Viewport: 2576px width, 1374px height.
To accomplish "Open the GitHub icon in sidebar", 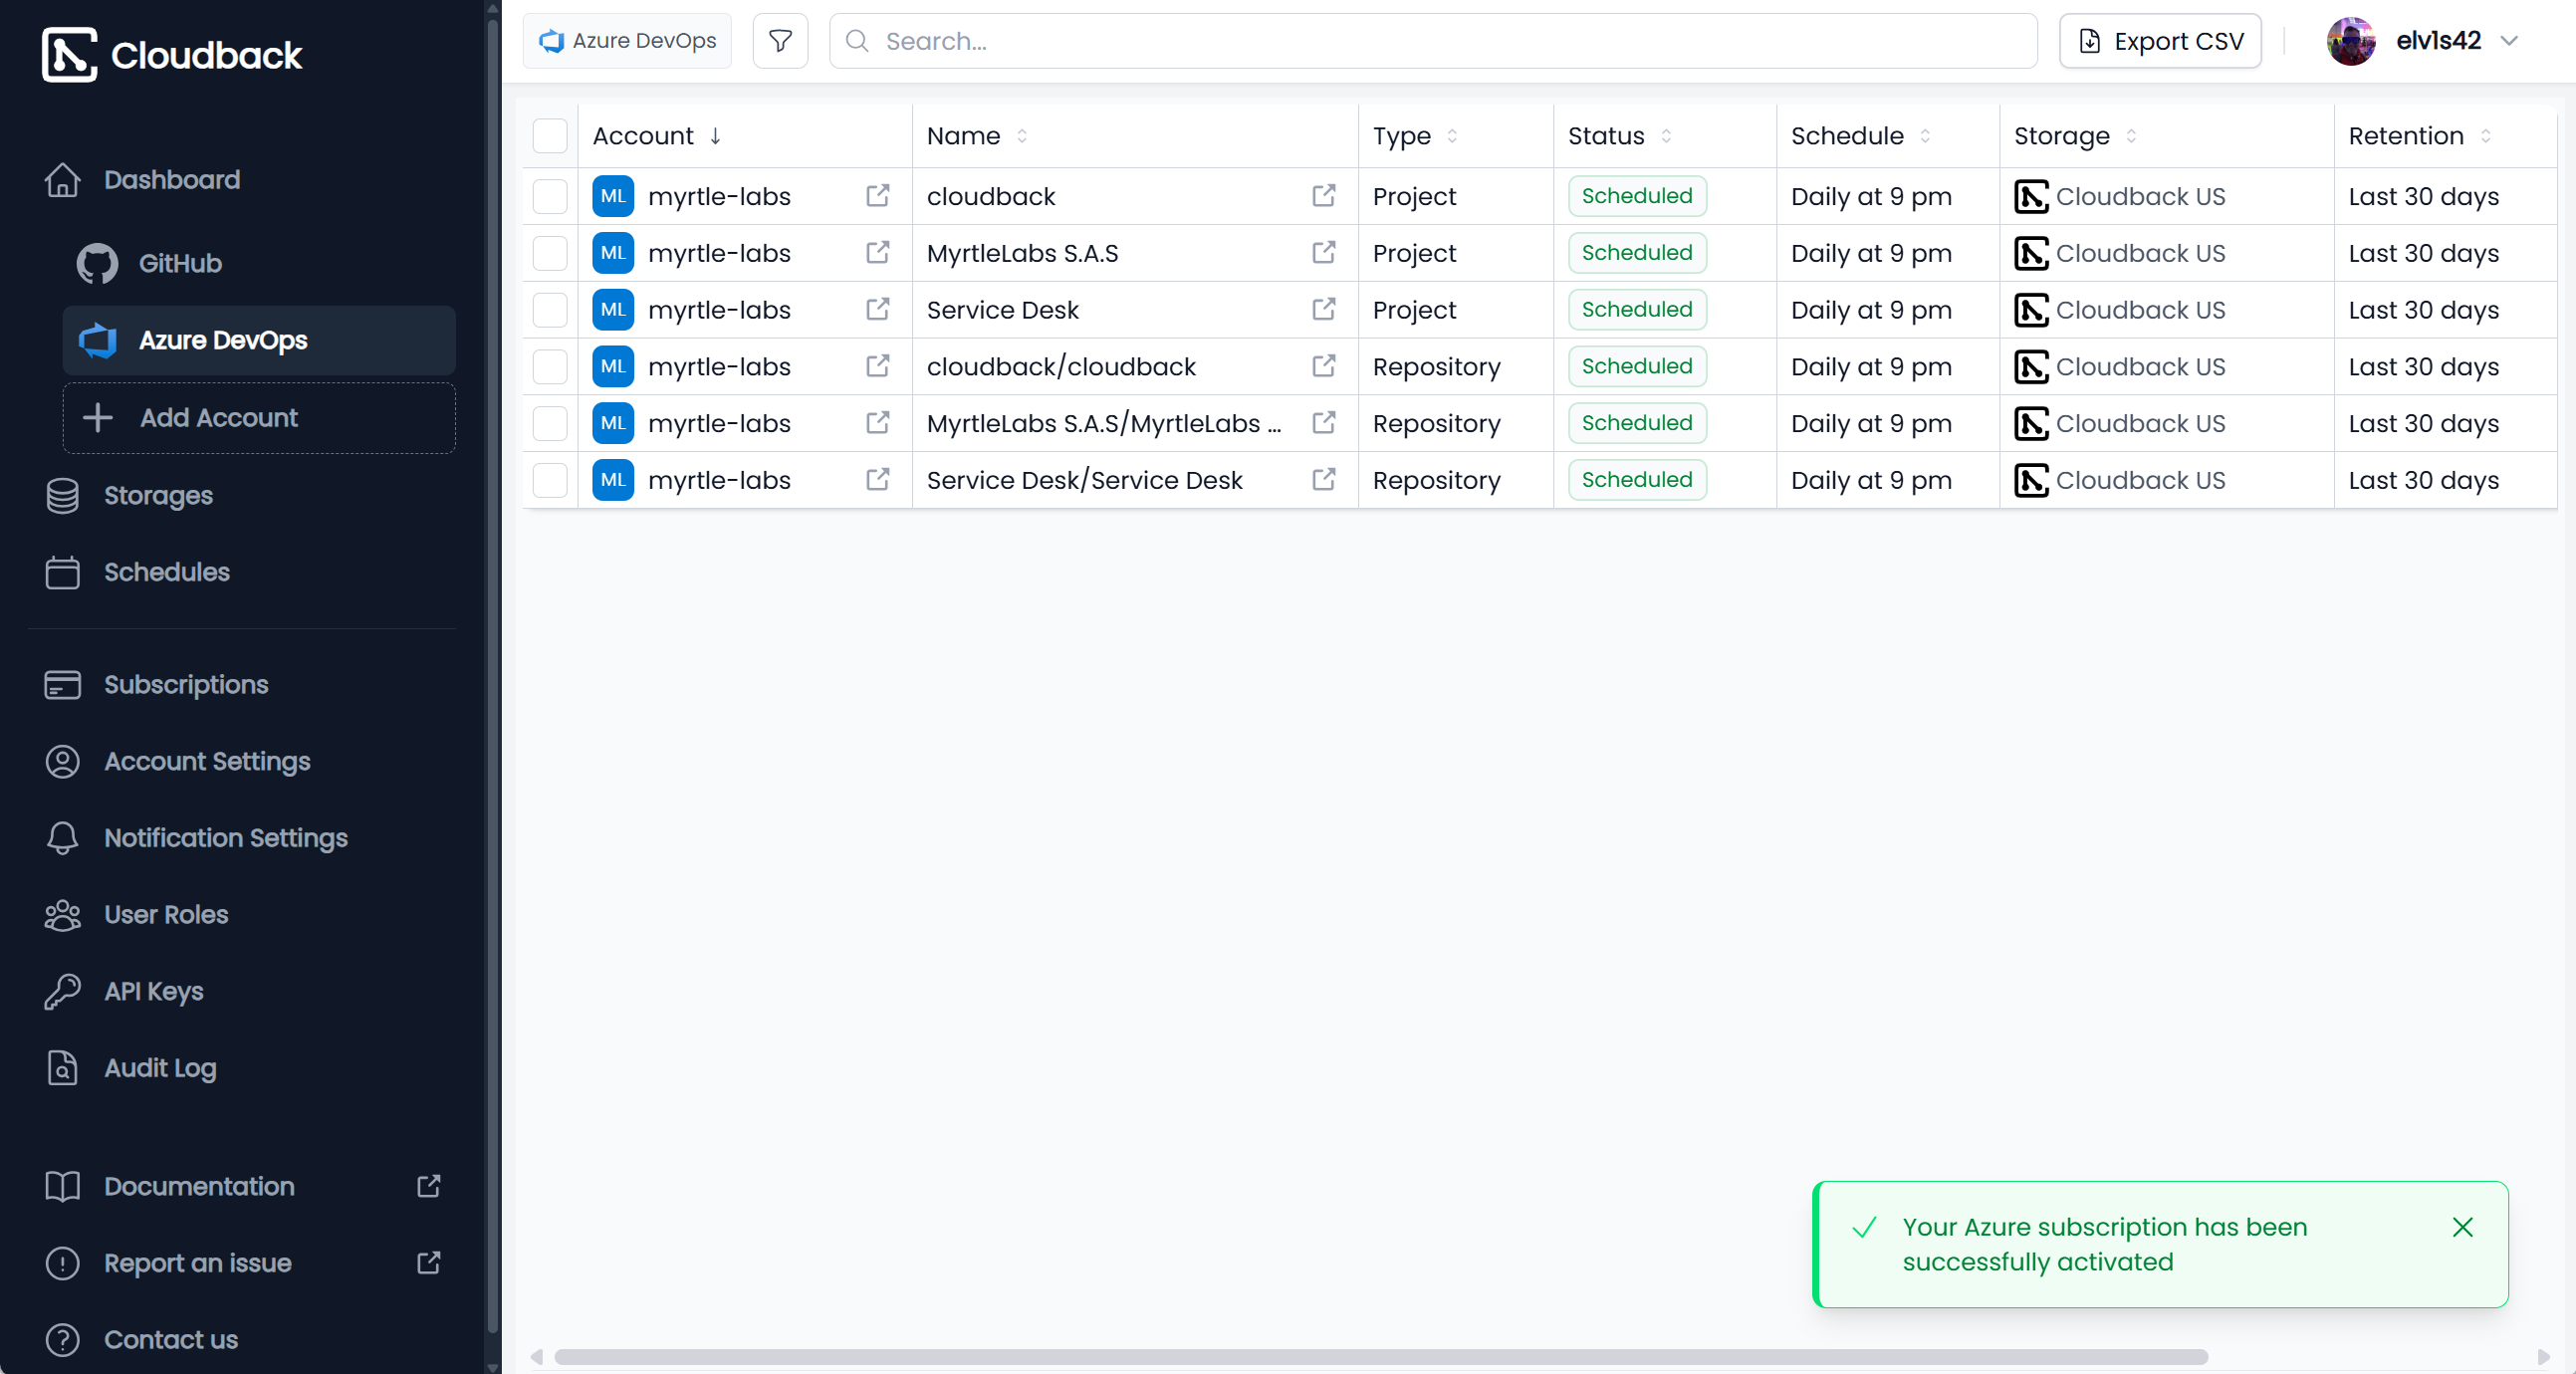I will (x=97, y=264).
